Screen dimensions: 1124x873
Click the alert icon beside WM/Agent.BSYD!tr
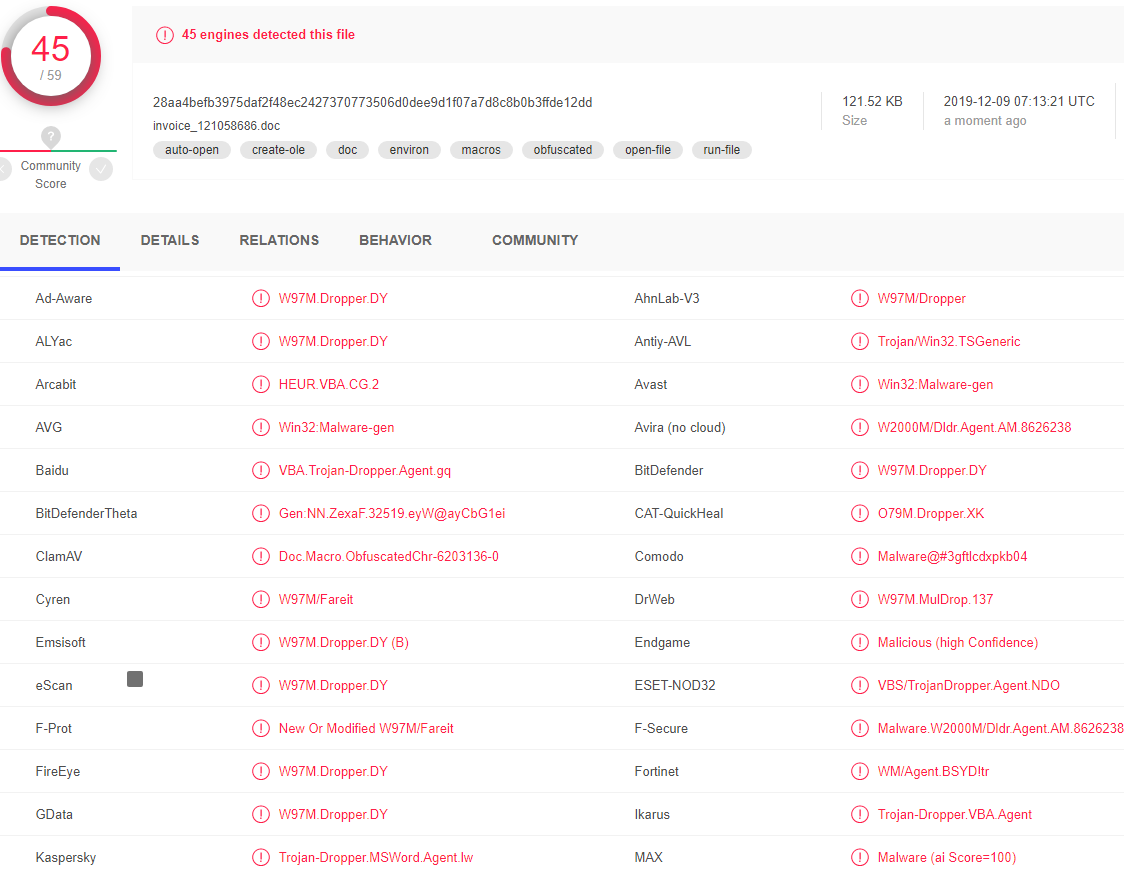[x=859, y=771]
